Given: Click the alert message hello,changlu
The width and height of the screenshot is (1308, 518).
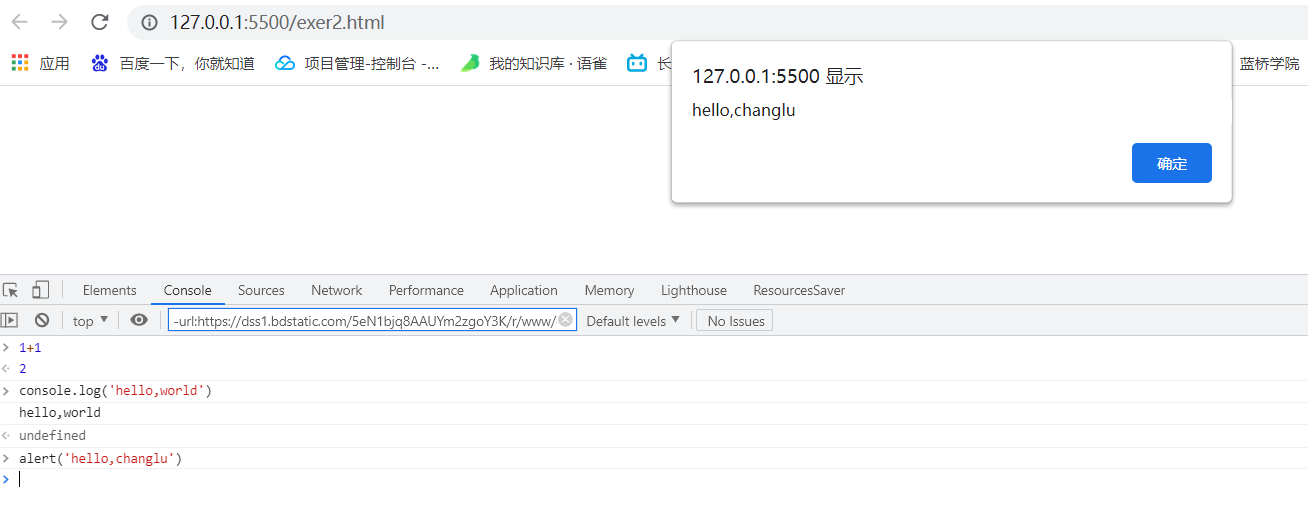Looking at the screenshot, I should [743, 111].
